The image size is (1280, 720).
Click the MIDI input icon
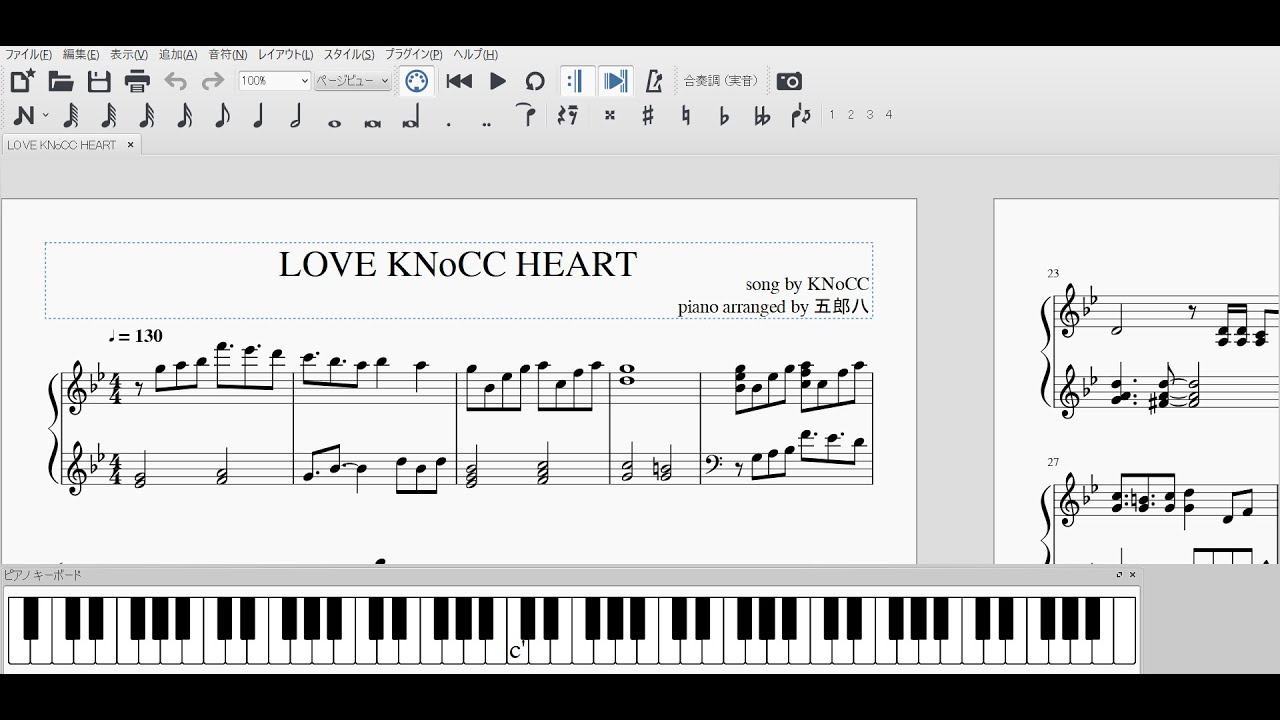tap(415, 81)
